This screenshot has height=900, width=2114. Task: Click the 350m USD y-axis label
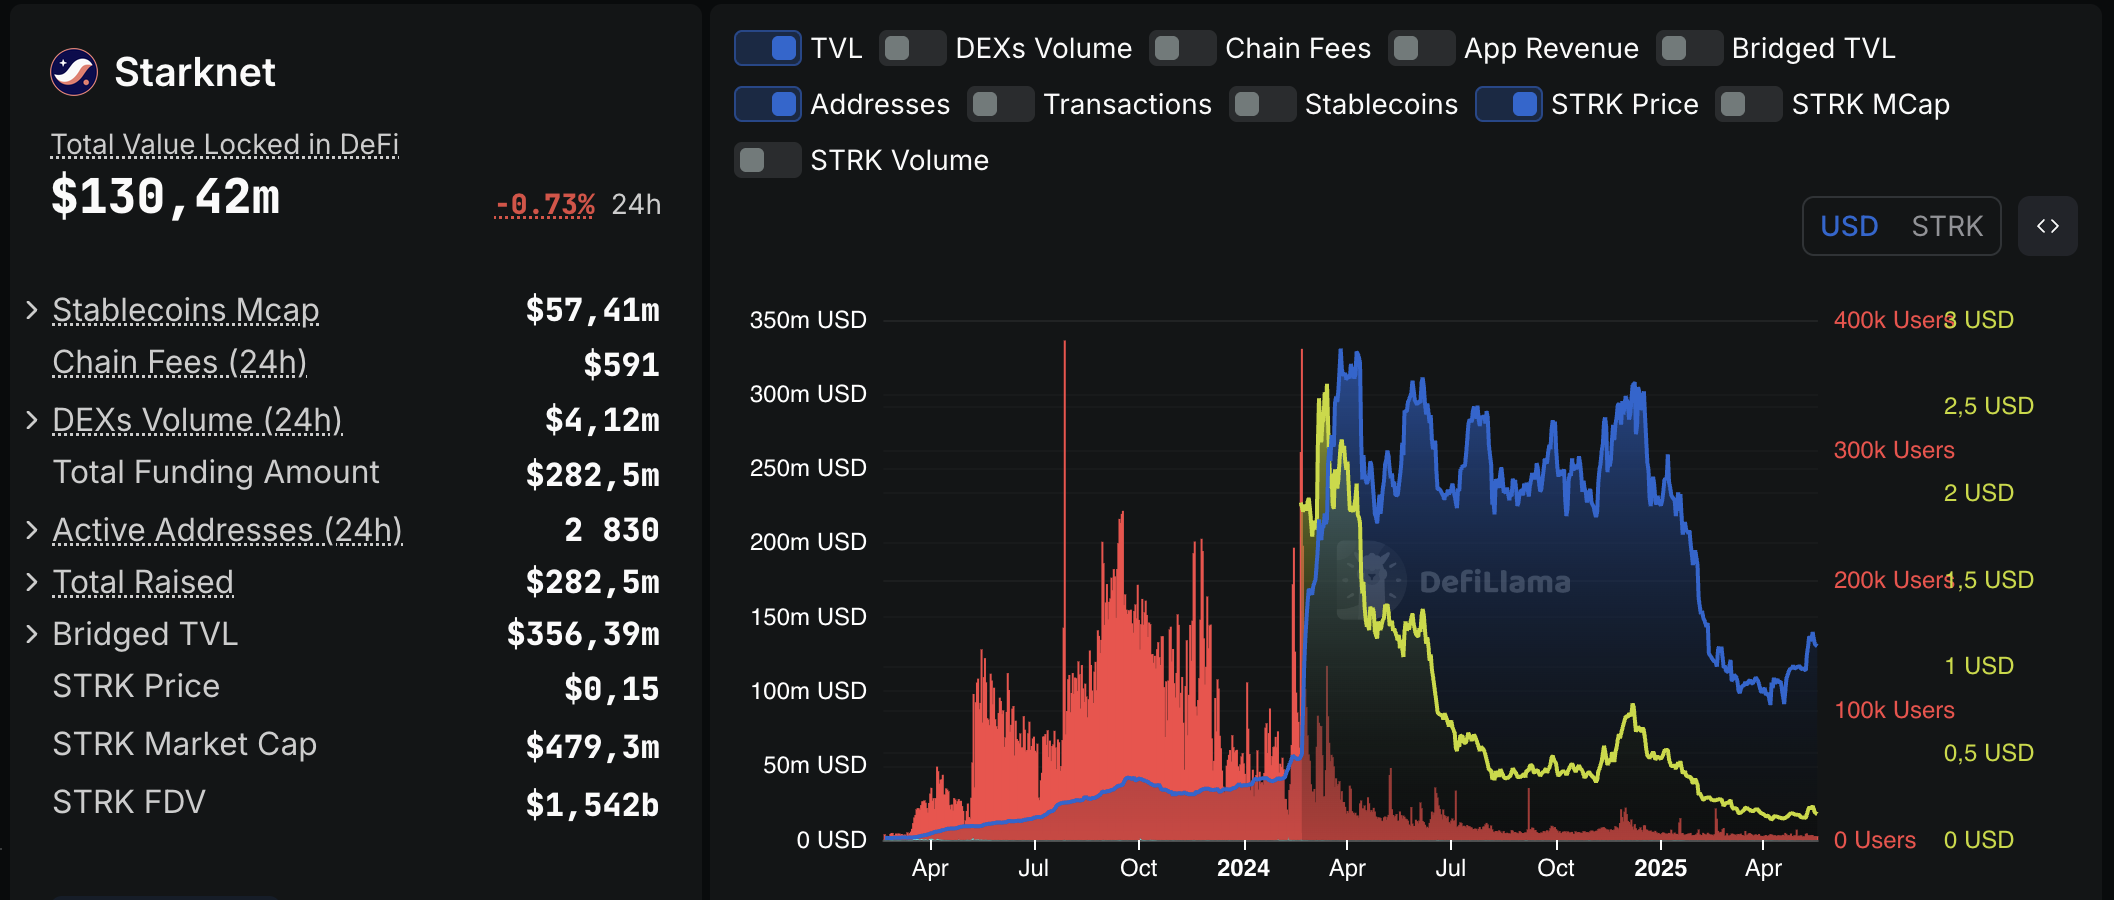808,320
